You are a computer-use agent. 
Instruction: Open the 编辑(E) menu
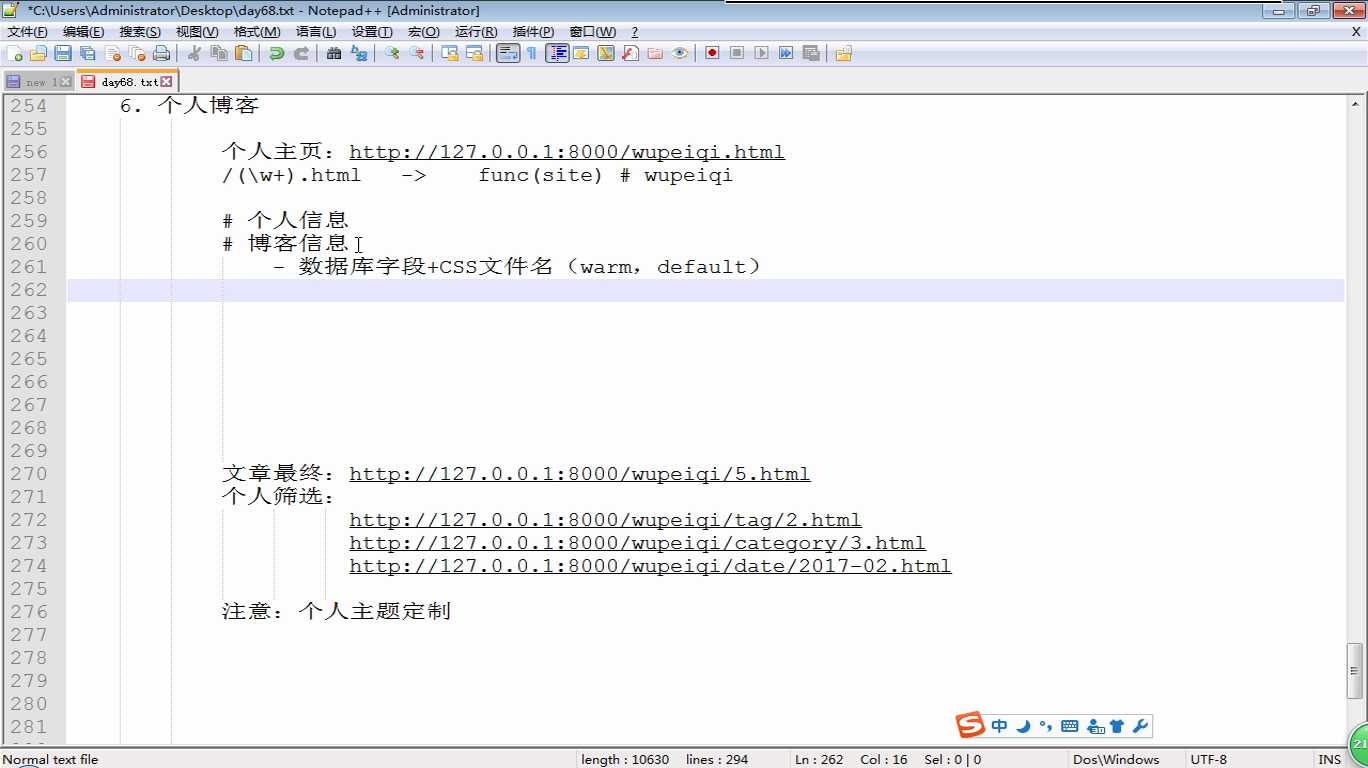(84, 32)
